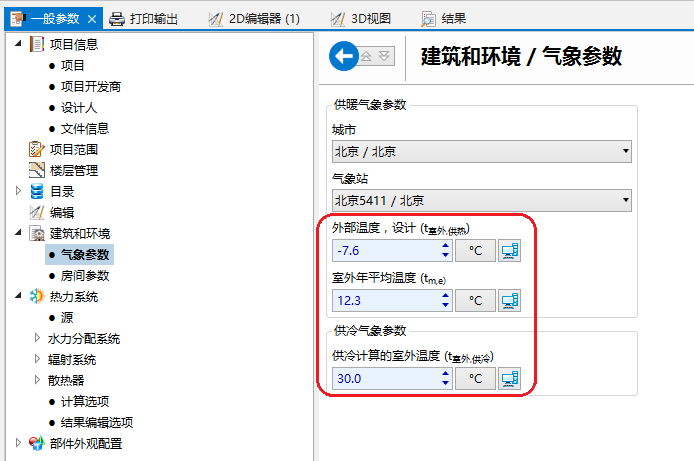Click the stepper arrows on annual average temperature
694x461 pixels.
pos(445,300)
